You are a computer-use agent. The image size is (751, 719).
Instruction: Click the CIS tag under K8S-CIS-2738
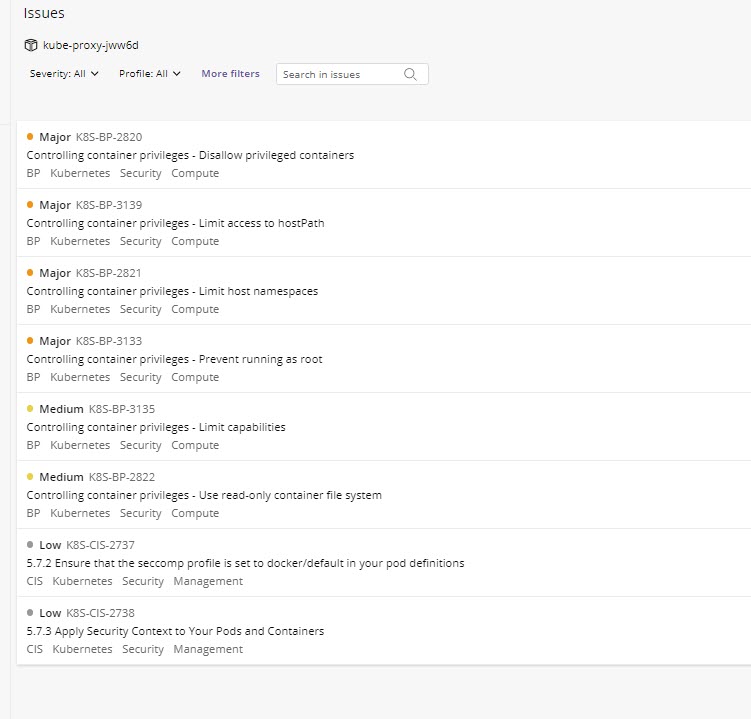tap(35, 649)
